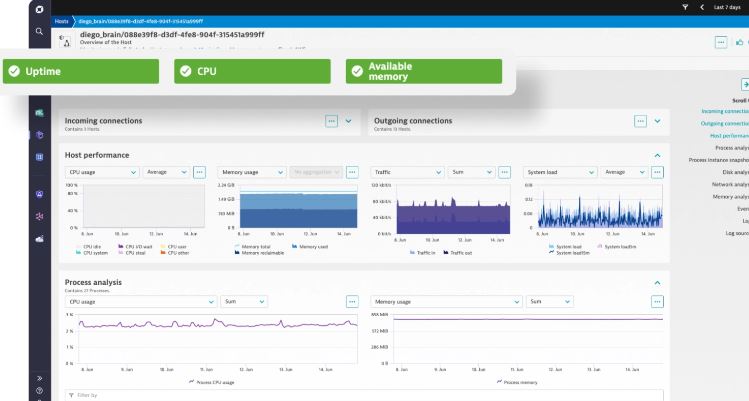Click the Available memory status tile
The image size is (749, 401).
coord(424,71)
